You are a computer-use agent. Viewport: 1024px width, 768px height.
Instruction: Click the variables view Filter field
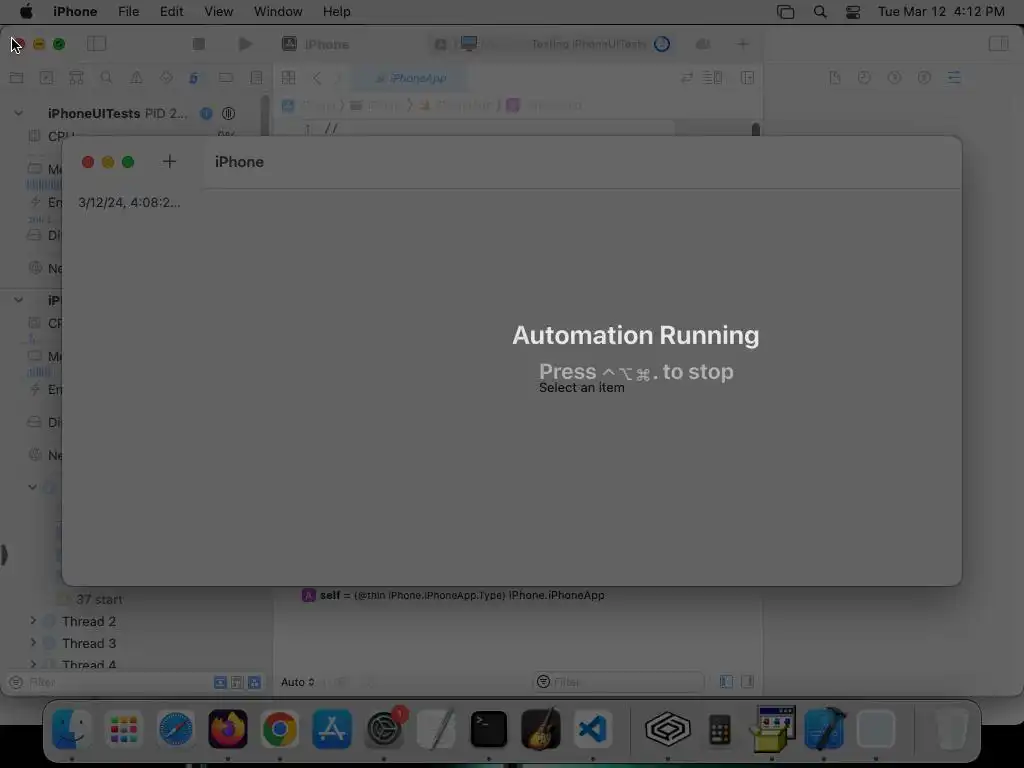point(618,682)
